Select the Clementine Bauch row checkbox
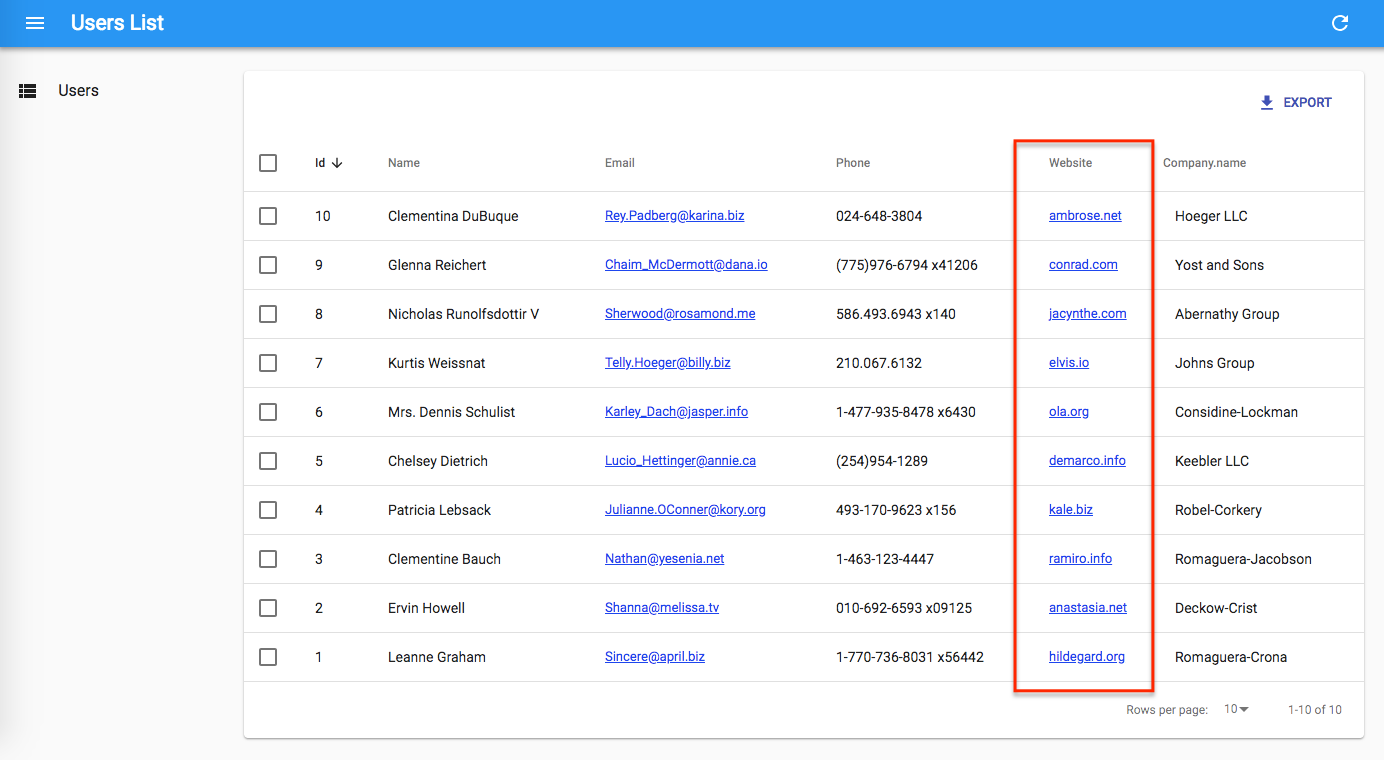 click(268, 559)
